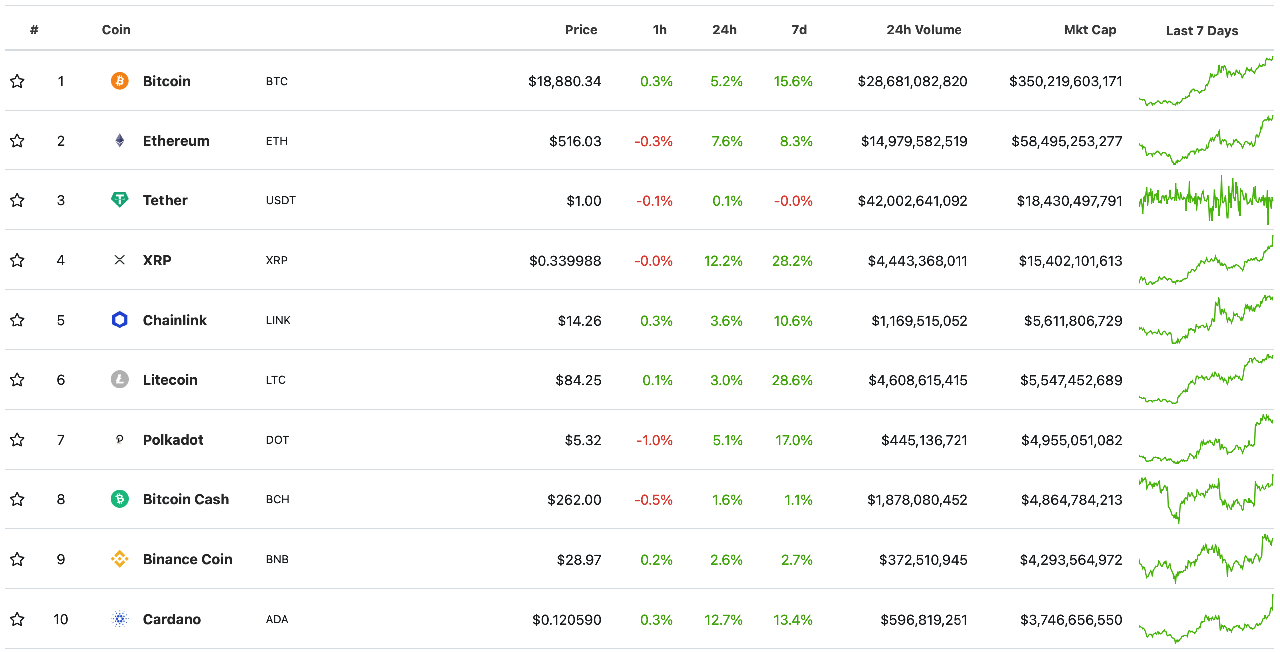This screenshot has width=1280, height=652.
Task: Open the Chainlink coin page link
Action: (175, 320)
